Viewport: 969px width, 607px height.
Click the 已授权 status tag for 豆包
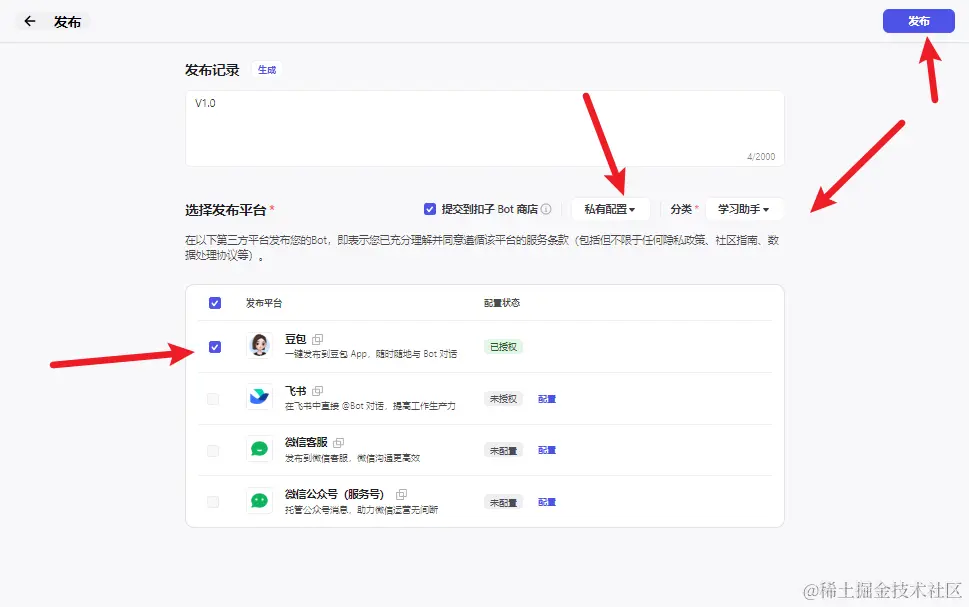(x=503, y=347)
